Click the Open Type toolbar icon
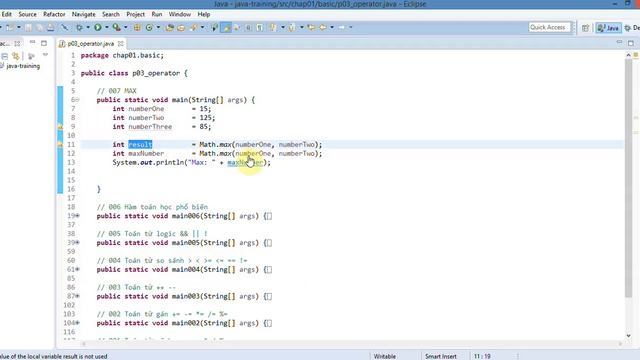This screenshot has height=360, width=640. tap(170, 27)
